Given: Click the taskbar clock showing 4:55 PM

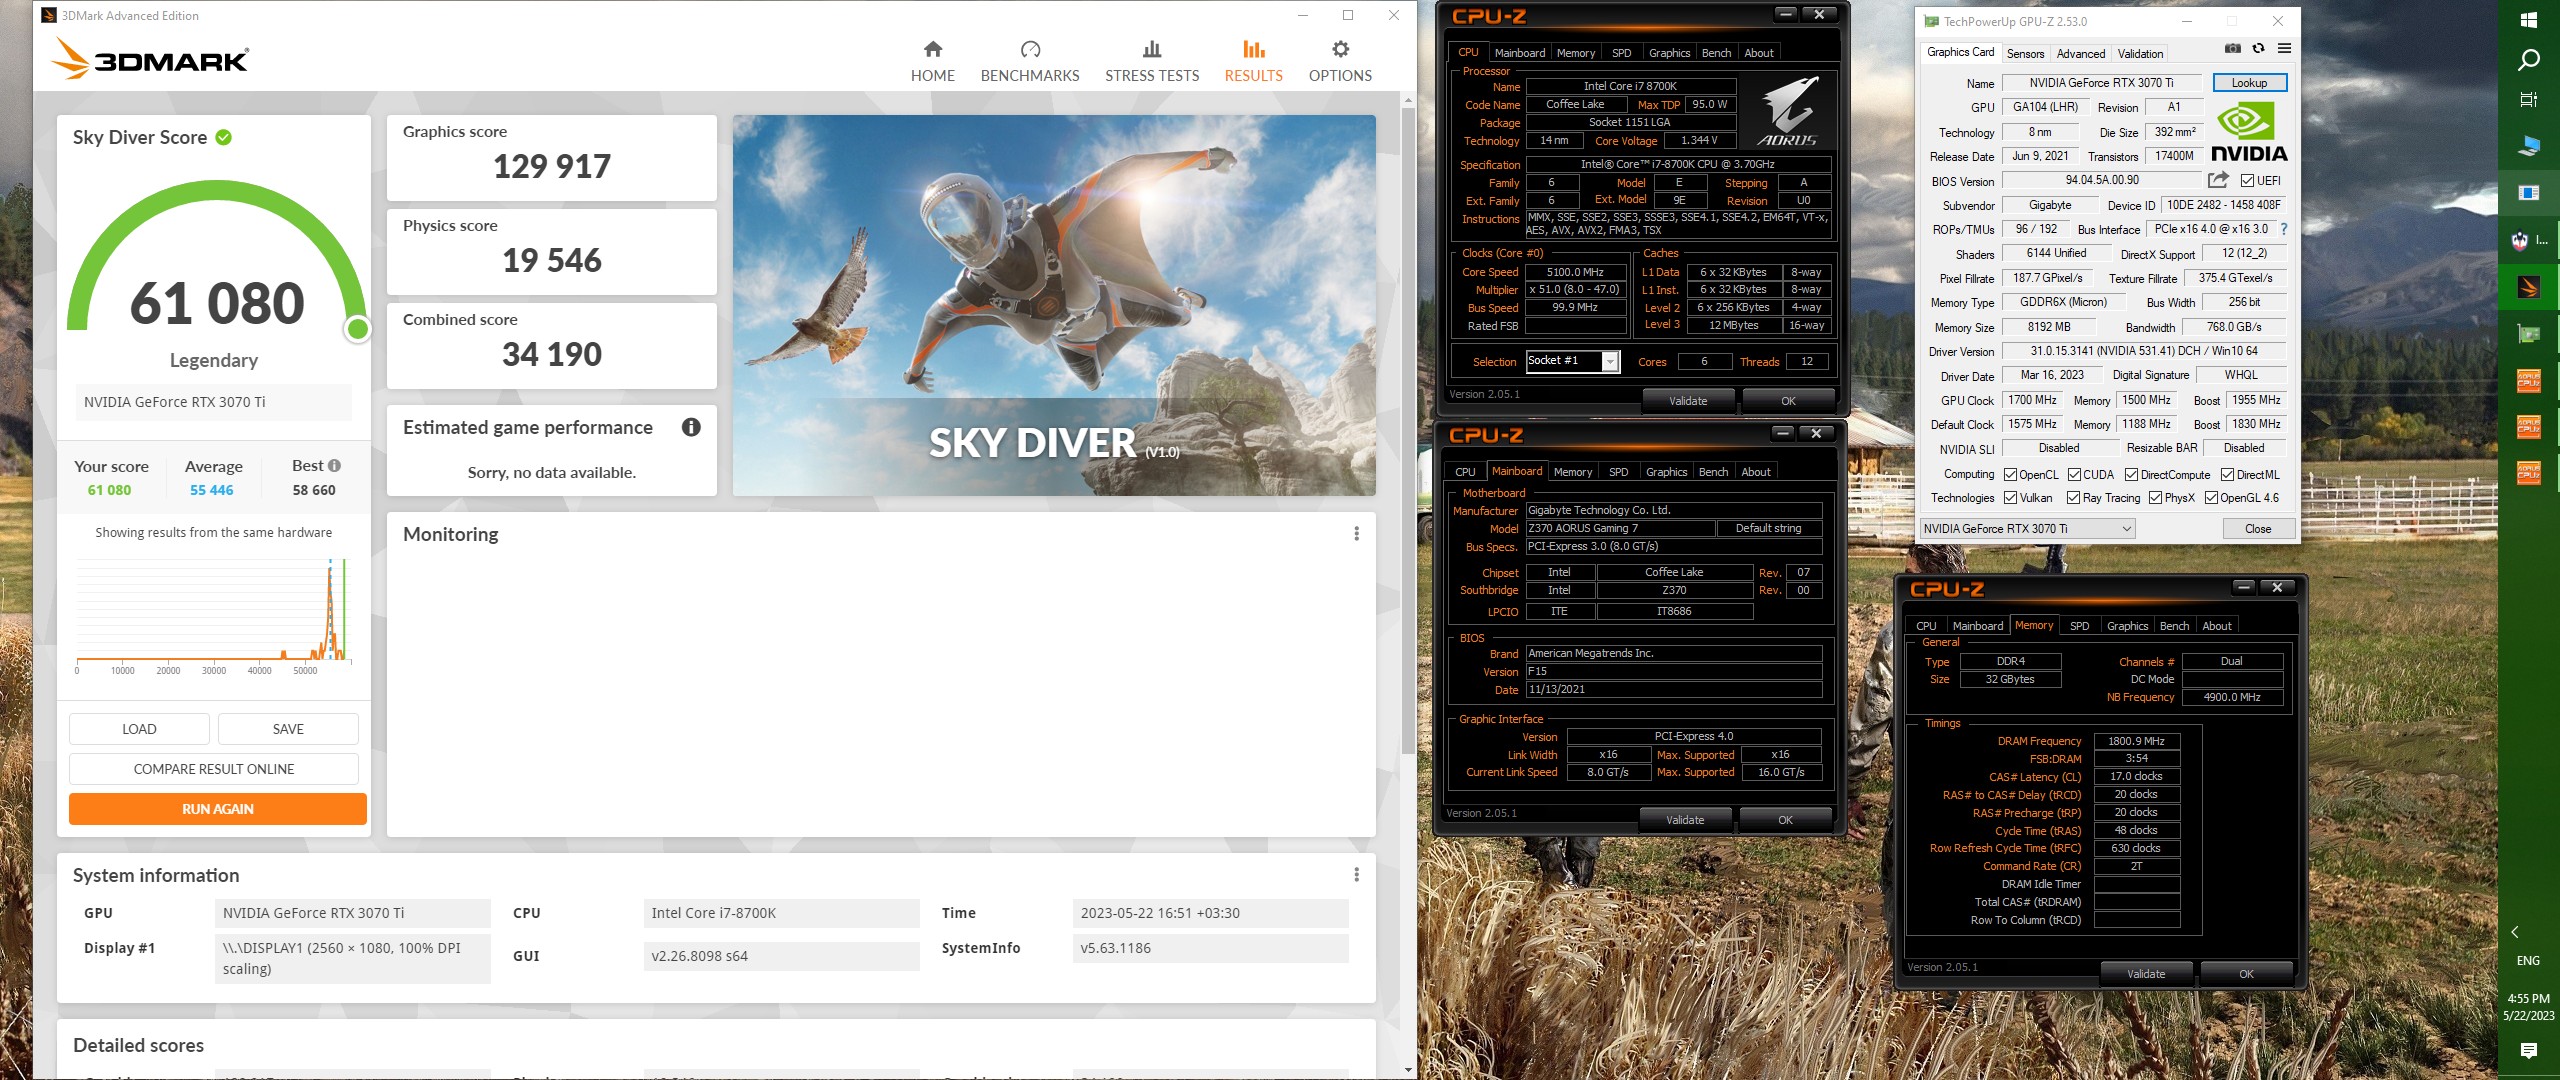Looking at the screenshot, I should click(2528, 1007).
